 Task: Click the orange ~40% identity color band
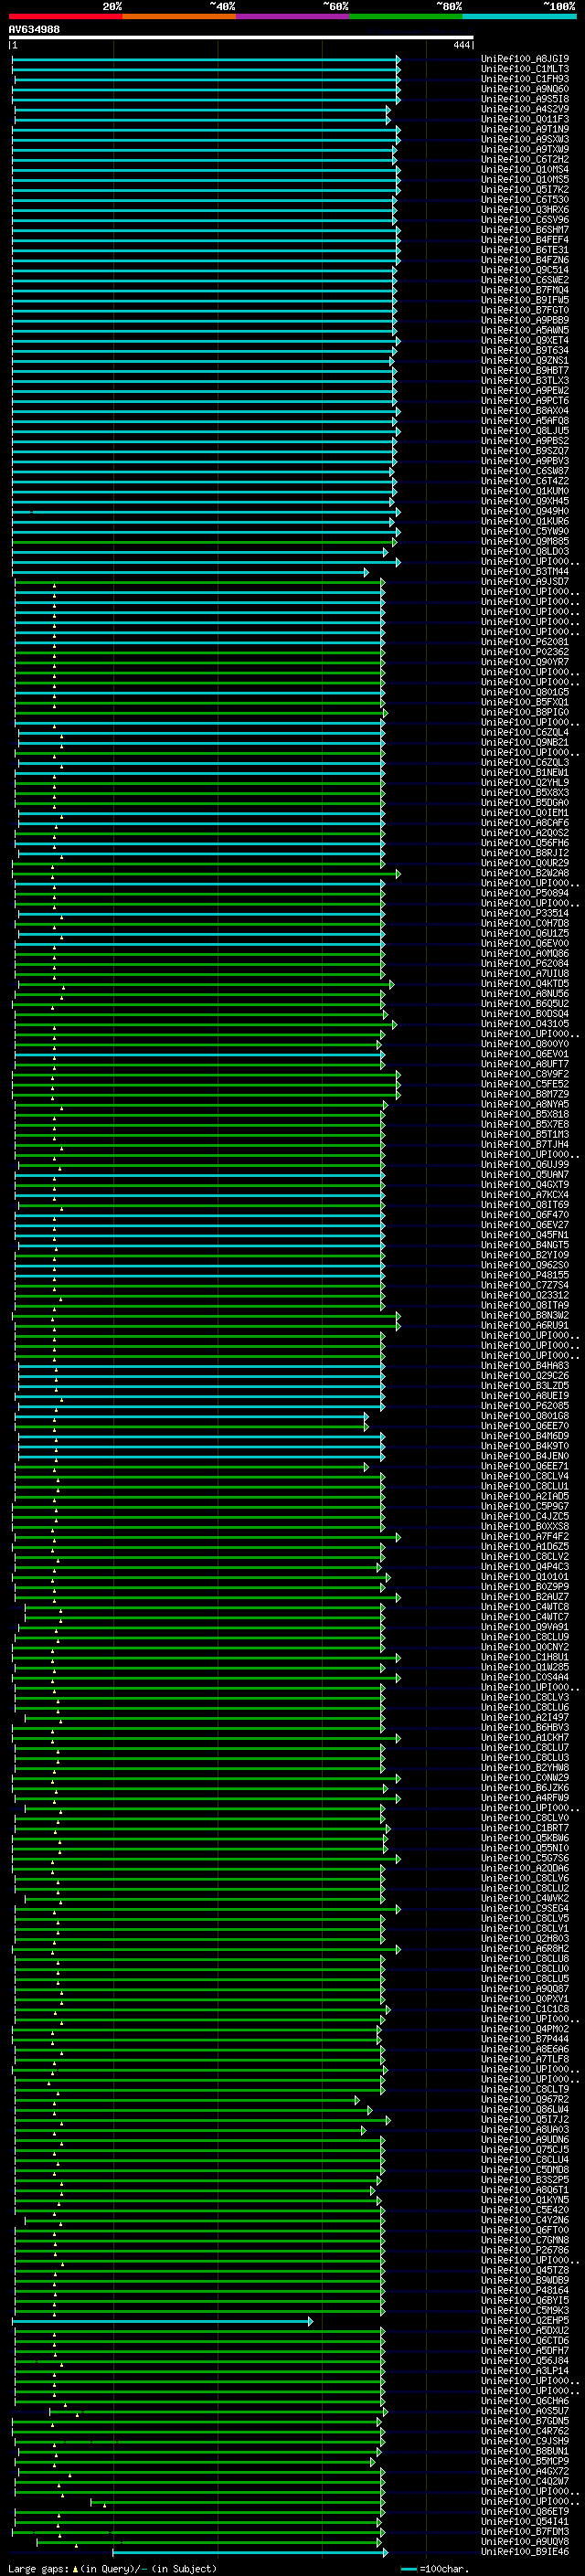point(179,16)
